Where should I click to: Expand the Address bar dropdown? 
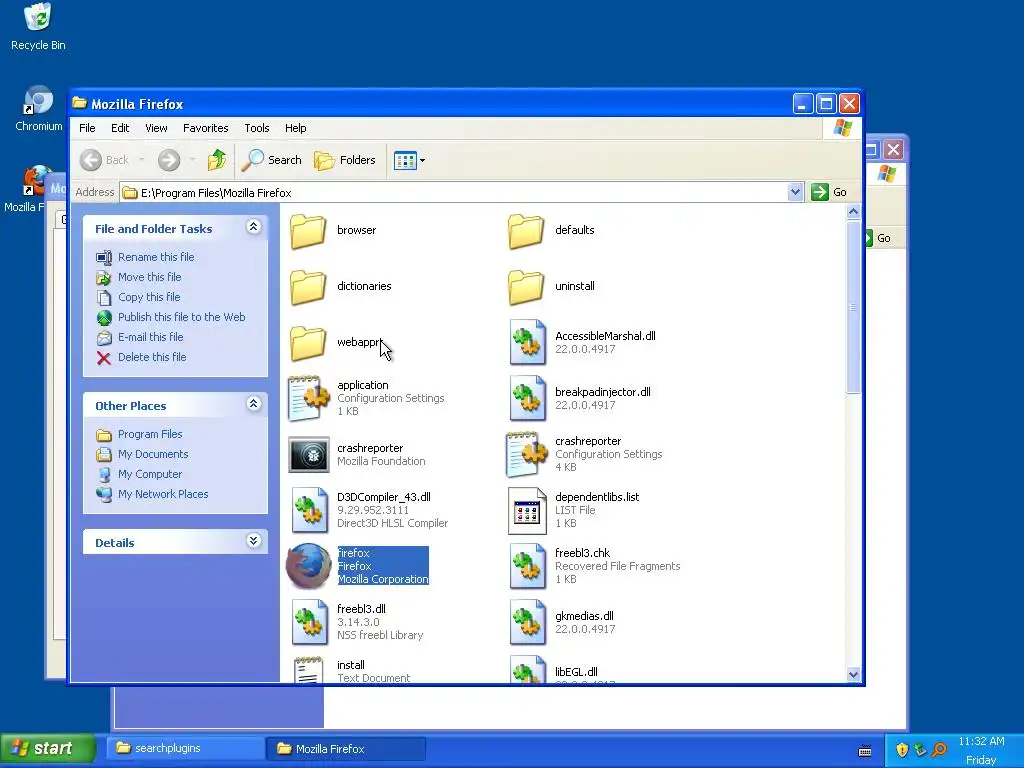click(795, 192)
